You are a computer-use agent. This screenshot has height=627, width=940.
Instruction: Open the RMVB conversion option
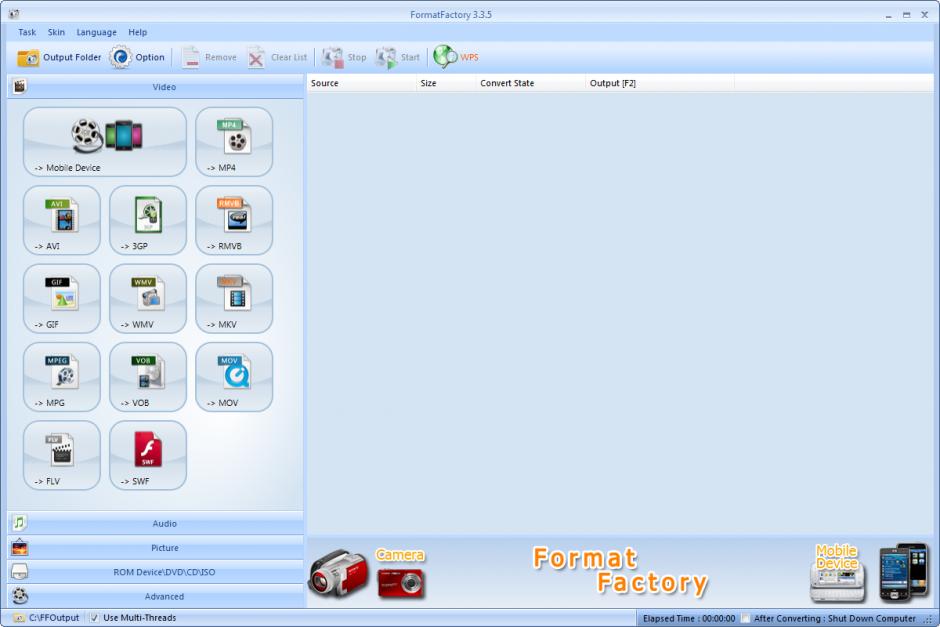(234, 220)
